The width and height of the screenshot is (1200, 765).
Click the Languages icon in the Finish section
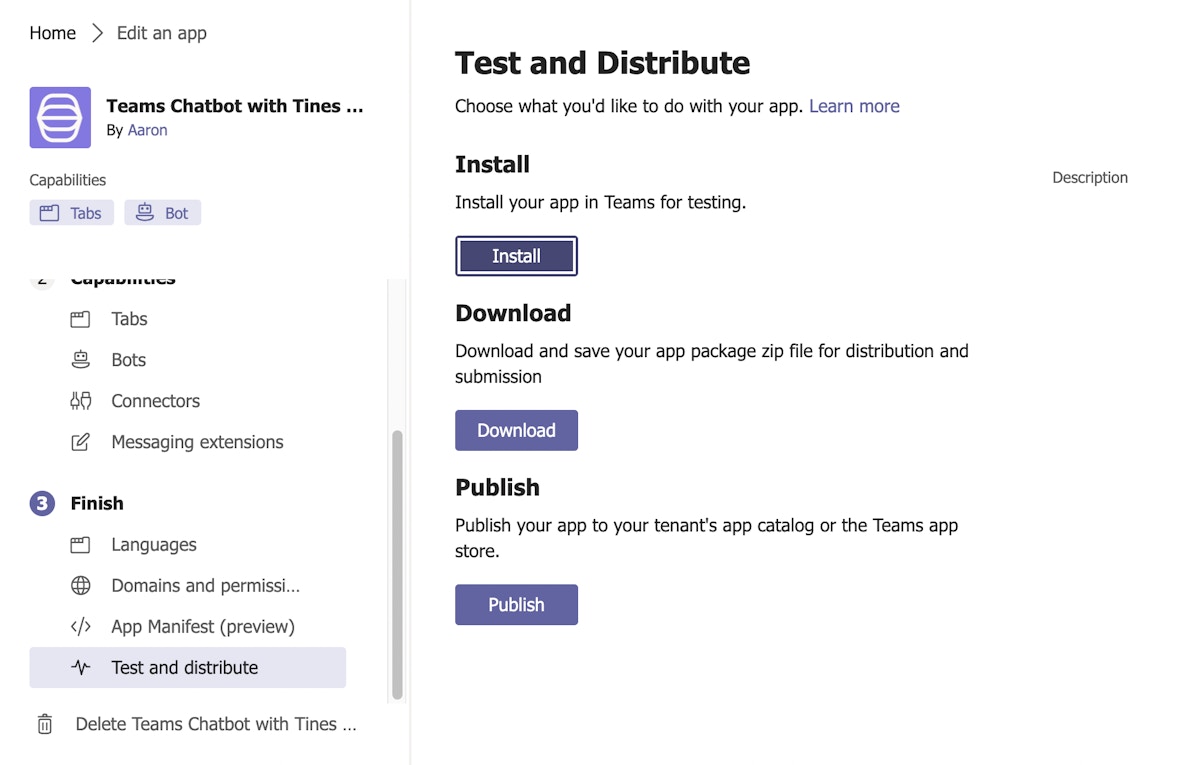[81, 545]
